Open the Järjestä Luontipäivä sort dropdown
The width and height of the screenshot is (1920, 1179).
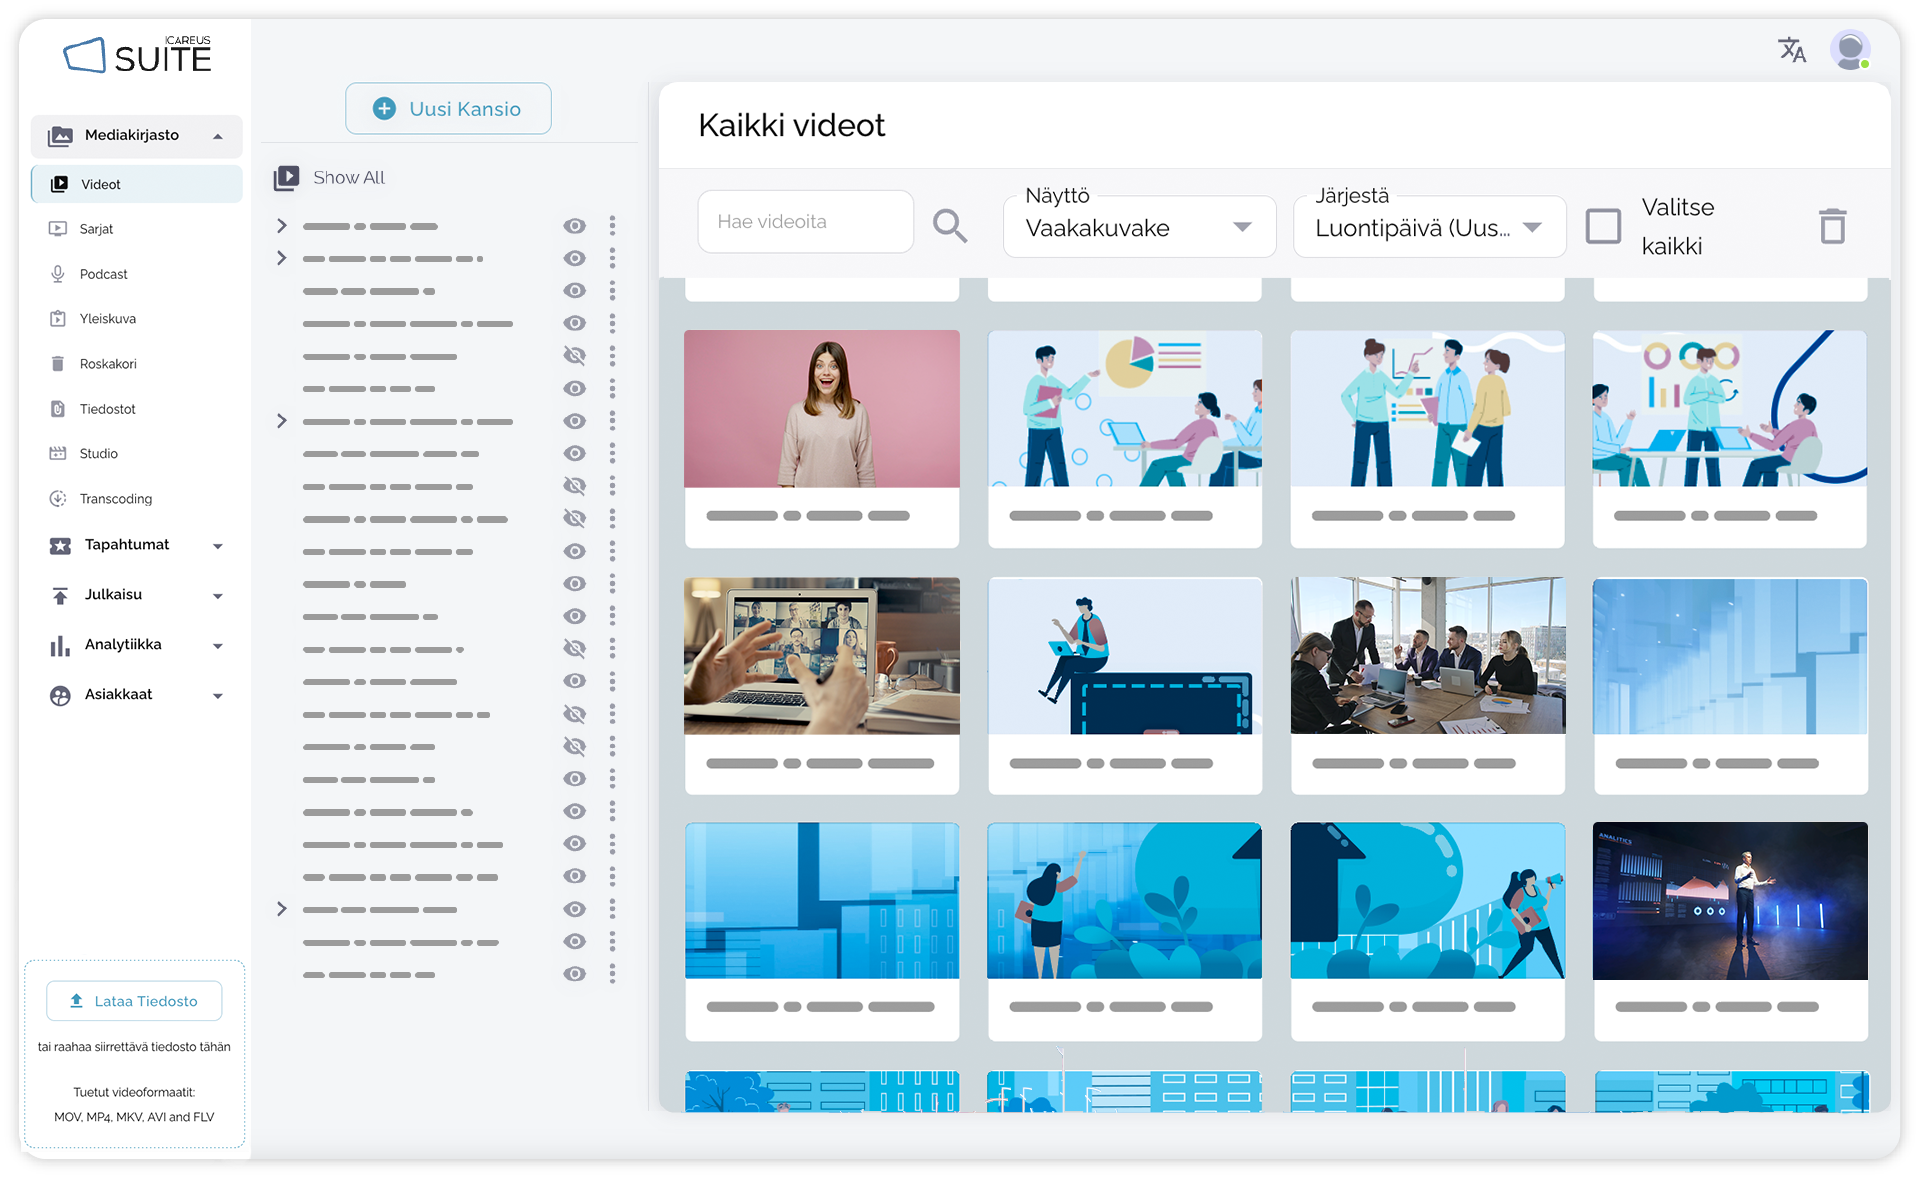[x=1429, y=227]
